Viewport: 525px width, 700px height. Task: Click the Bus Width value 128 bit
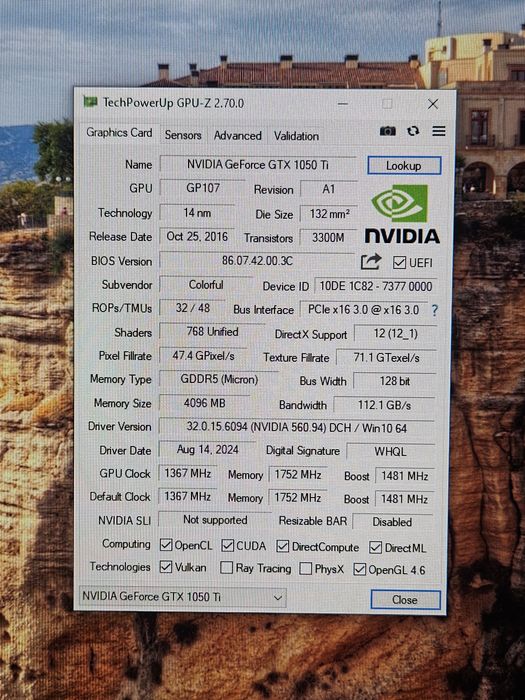point(395,381)
